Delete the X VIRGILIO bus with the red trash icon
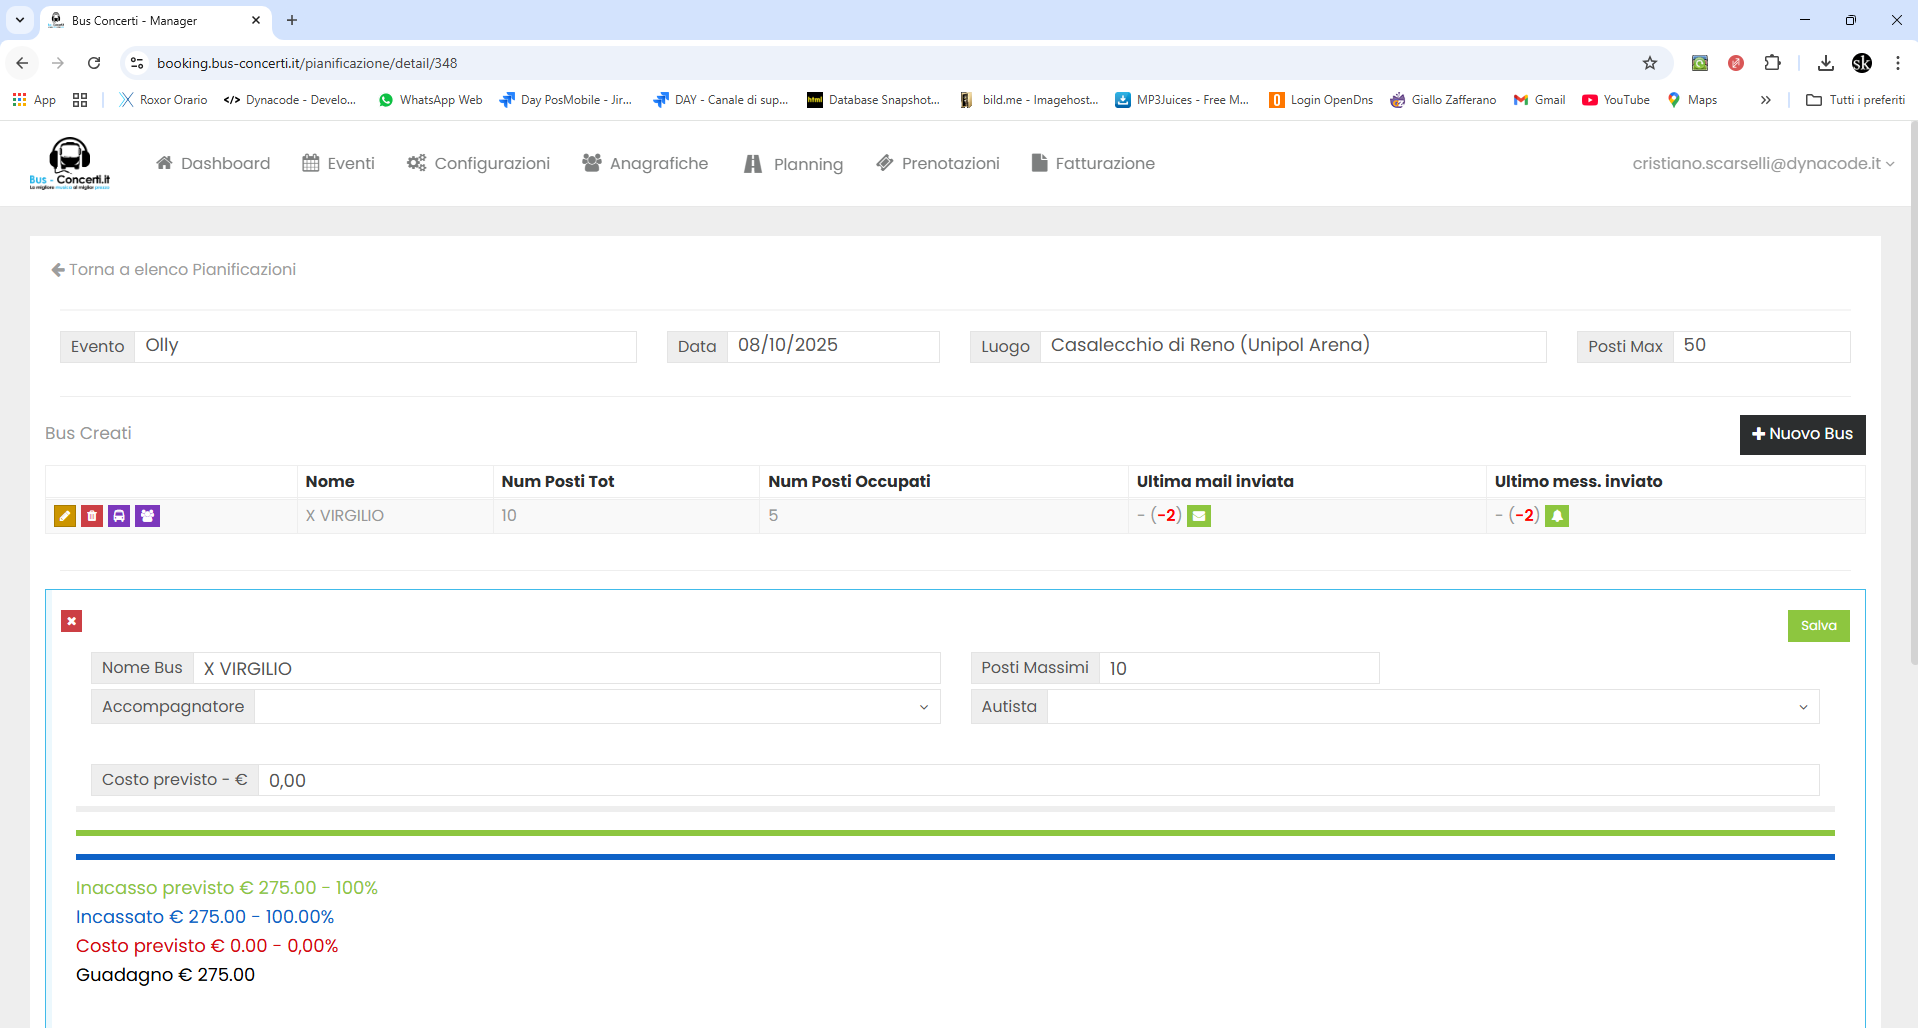 click(92, 516)
